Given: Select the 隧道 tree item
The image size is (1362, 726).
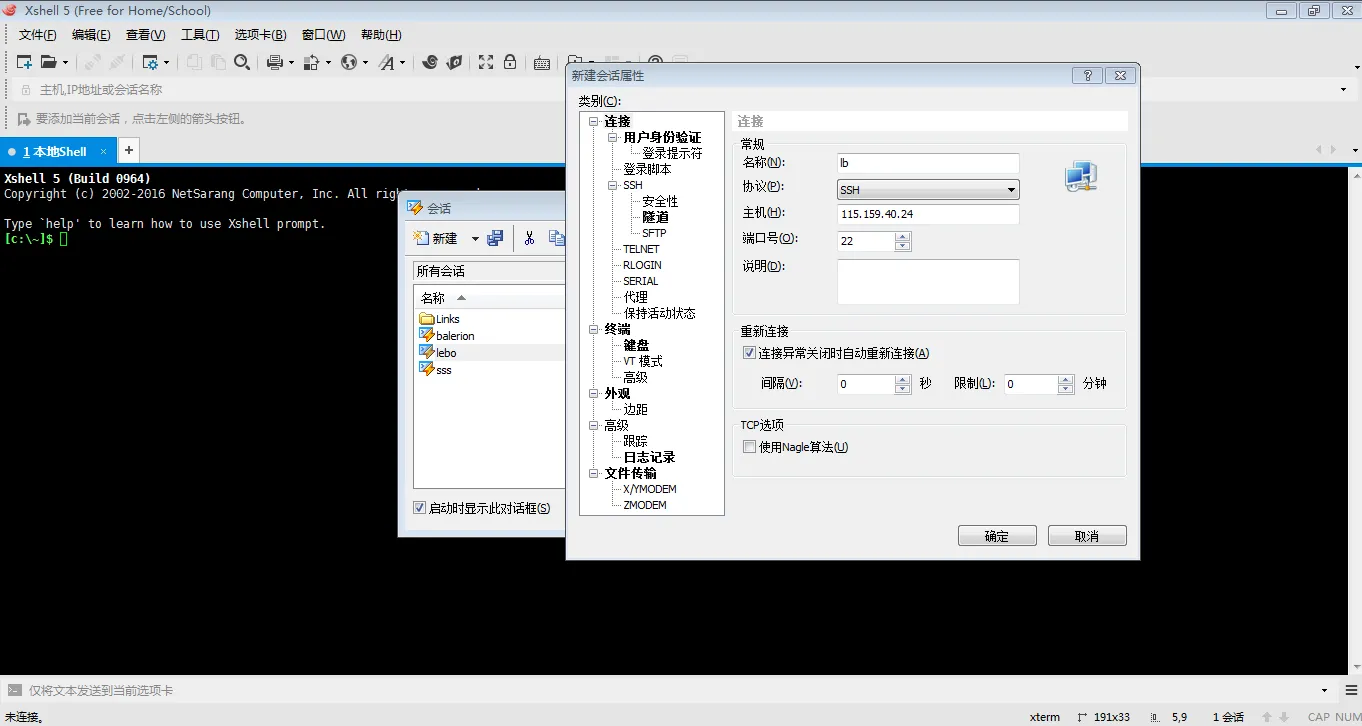Looking at the screenshot, I should (x=655, y=217).
